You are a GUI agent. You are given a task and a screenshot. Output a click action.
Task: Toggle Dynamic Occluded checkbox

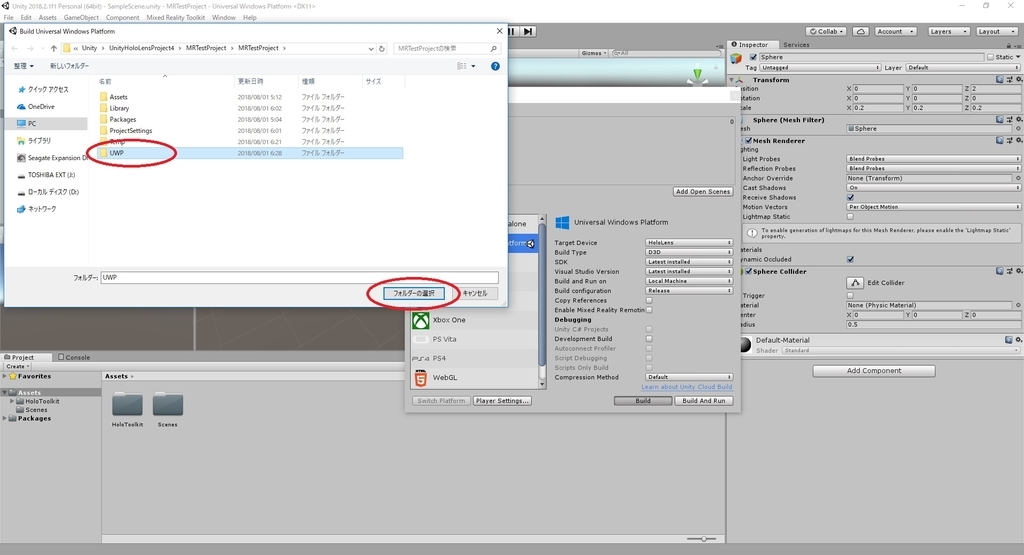click(x=850, y=259)
